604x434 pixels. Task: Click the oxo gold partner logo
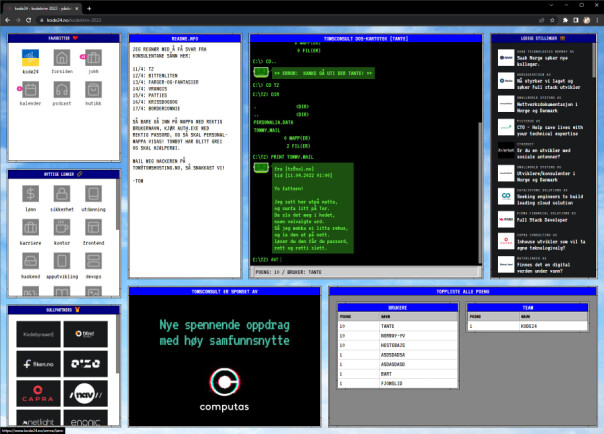(86, 364)
